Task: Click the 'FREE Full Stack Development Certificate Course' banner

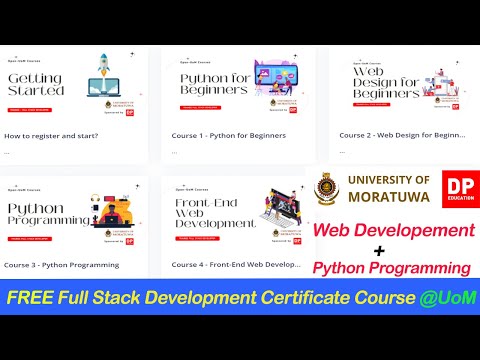Action: point(211,297)
